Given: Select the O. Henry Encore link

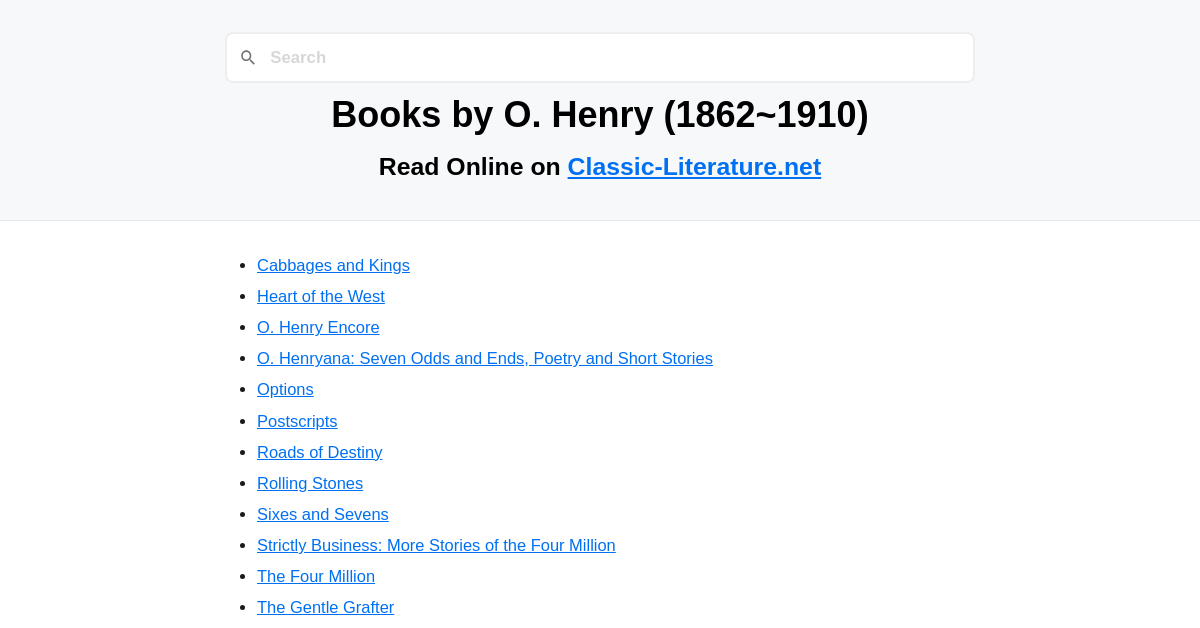Looking at the screenshot, I should click(x=318, y=327).
